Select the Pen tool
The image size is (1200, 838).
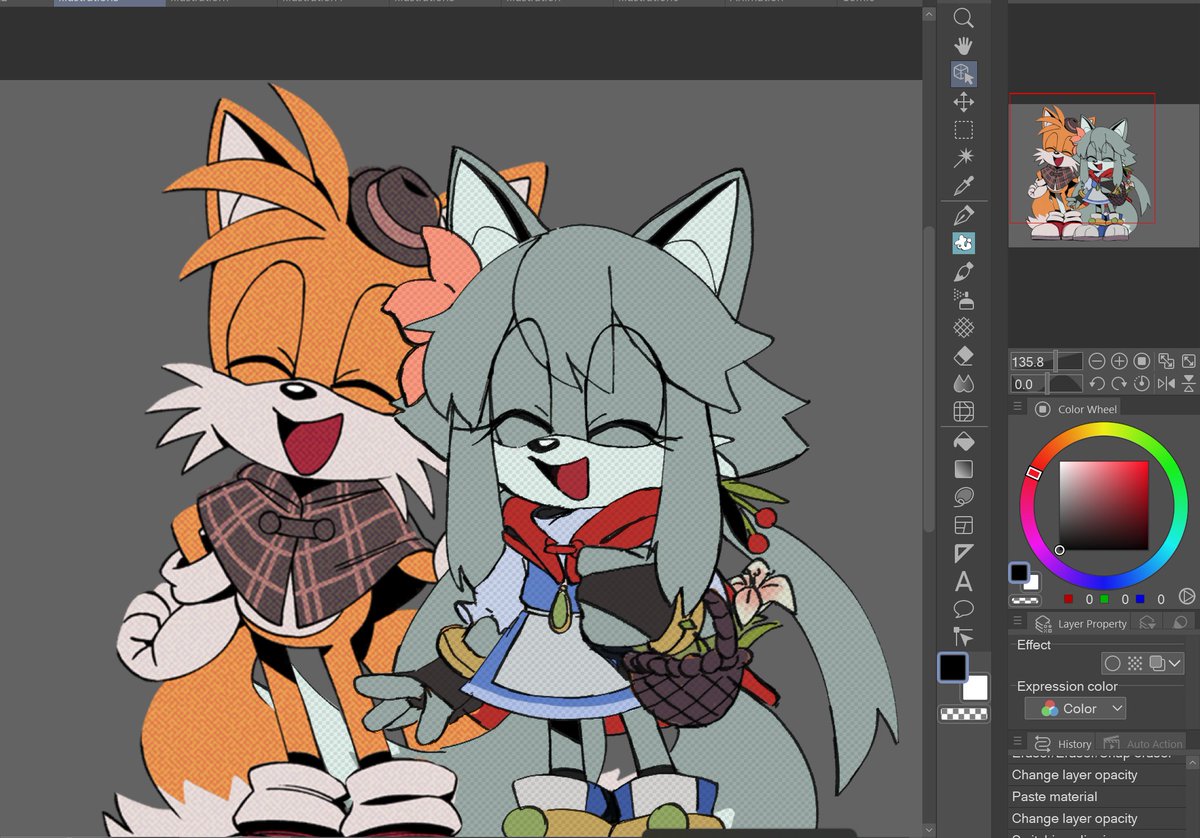click(x=963, y=214)
